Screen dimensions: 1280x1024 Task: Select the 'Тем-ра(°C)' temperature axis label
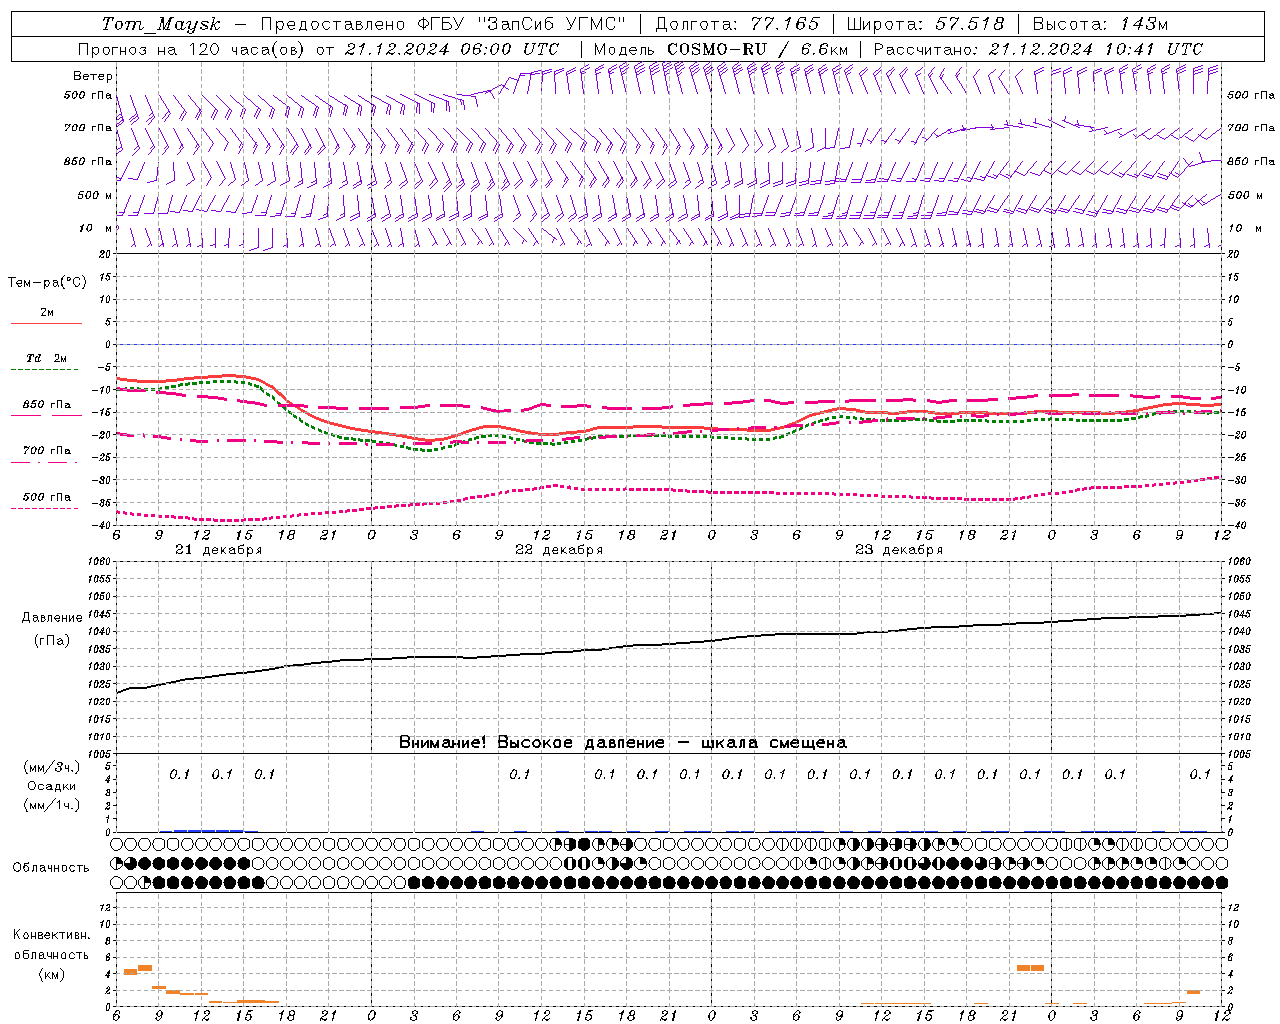click(47, 283)
